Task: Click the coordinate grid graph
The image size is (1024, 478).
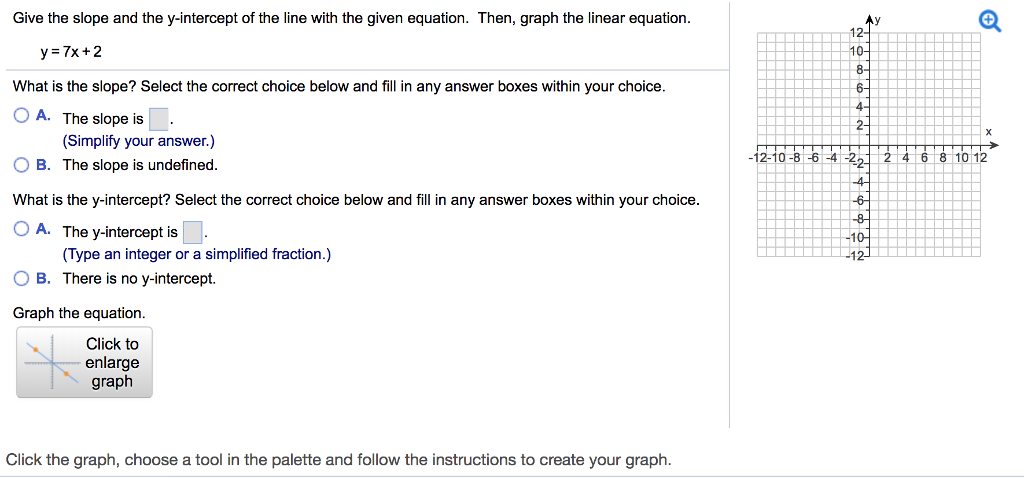Action: (x=869, y=145)
